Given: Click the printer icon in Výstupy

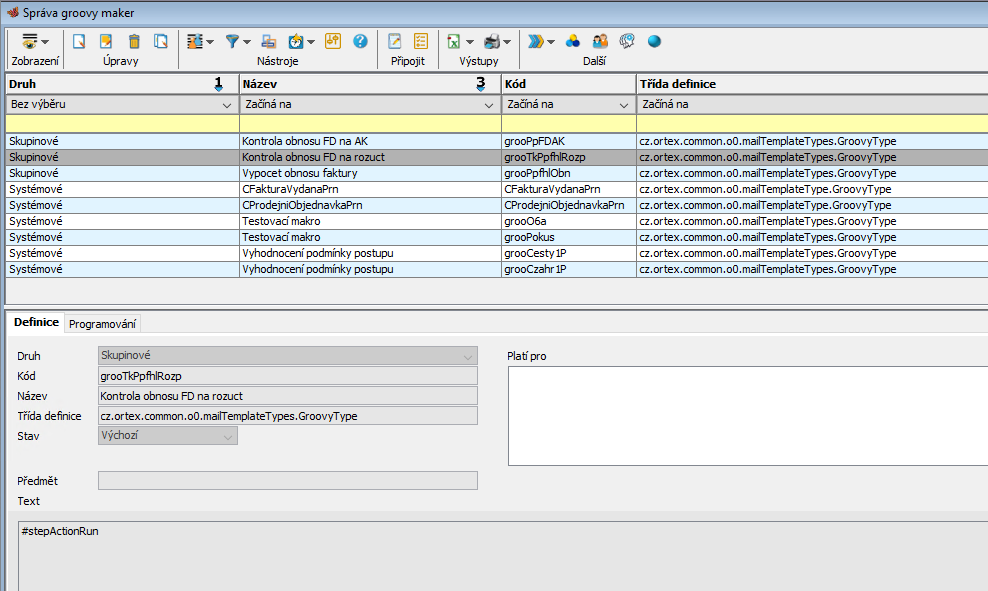Looking at the screenshot, I should pyautogui.click(x=492, y=41).
